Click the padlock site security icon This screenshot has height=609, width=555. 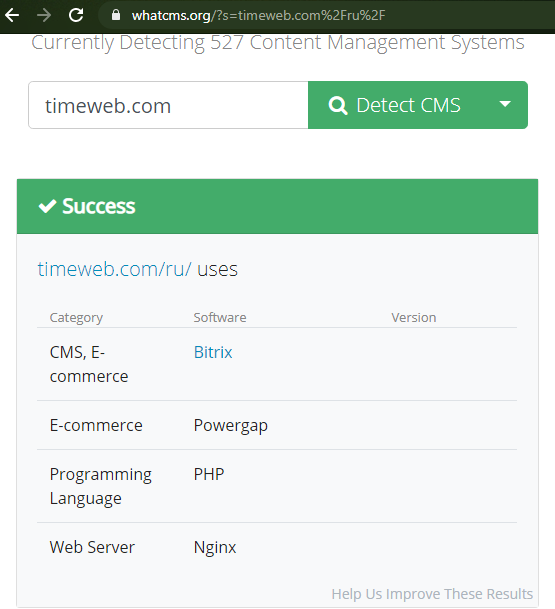[x=115, y=15]
